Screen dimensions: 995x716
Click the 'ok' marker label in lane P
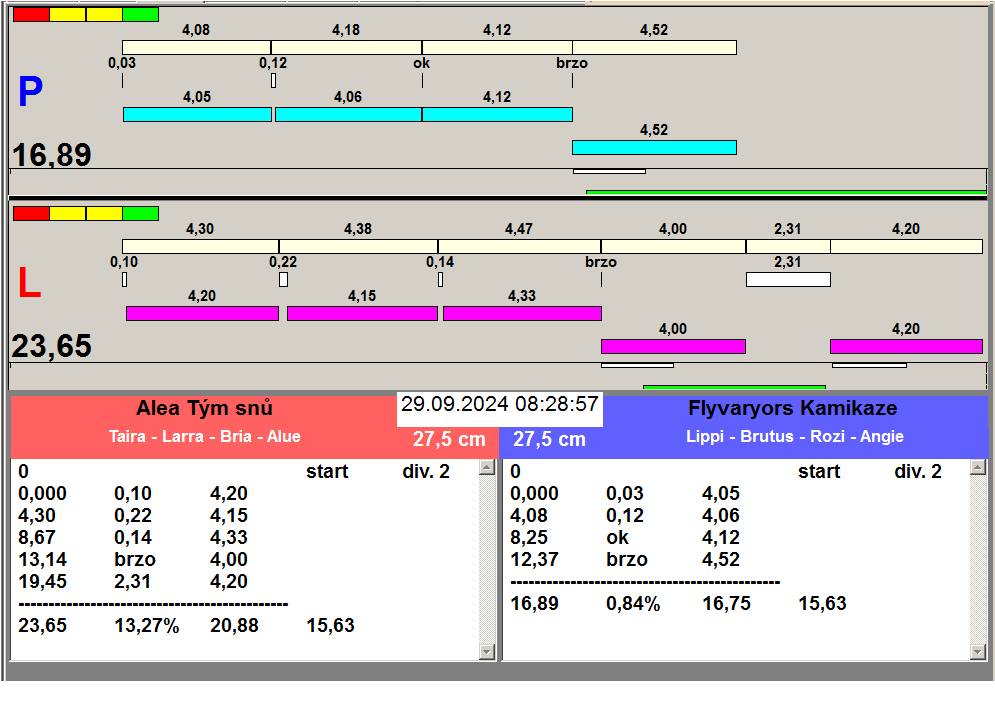421,63
